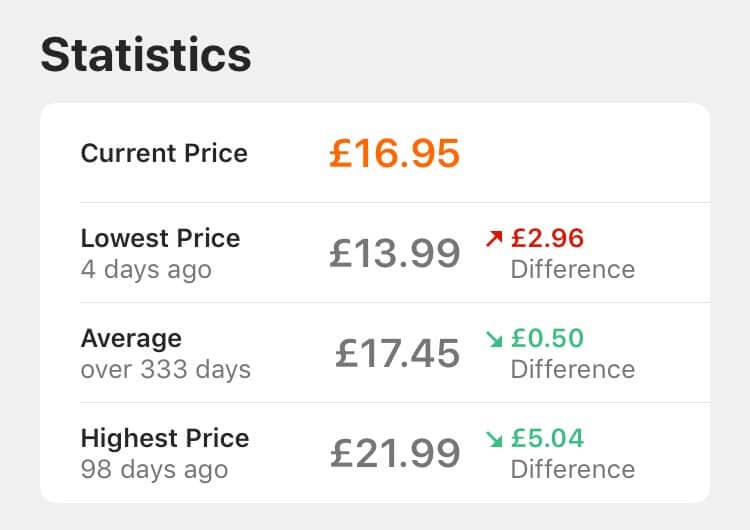Click Difference label under £2.96

pyautogui.click(x=573, y=270)
